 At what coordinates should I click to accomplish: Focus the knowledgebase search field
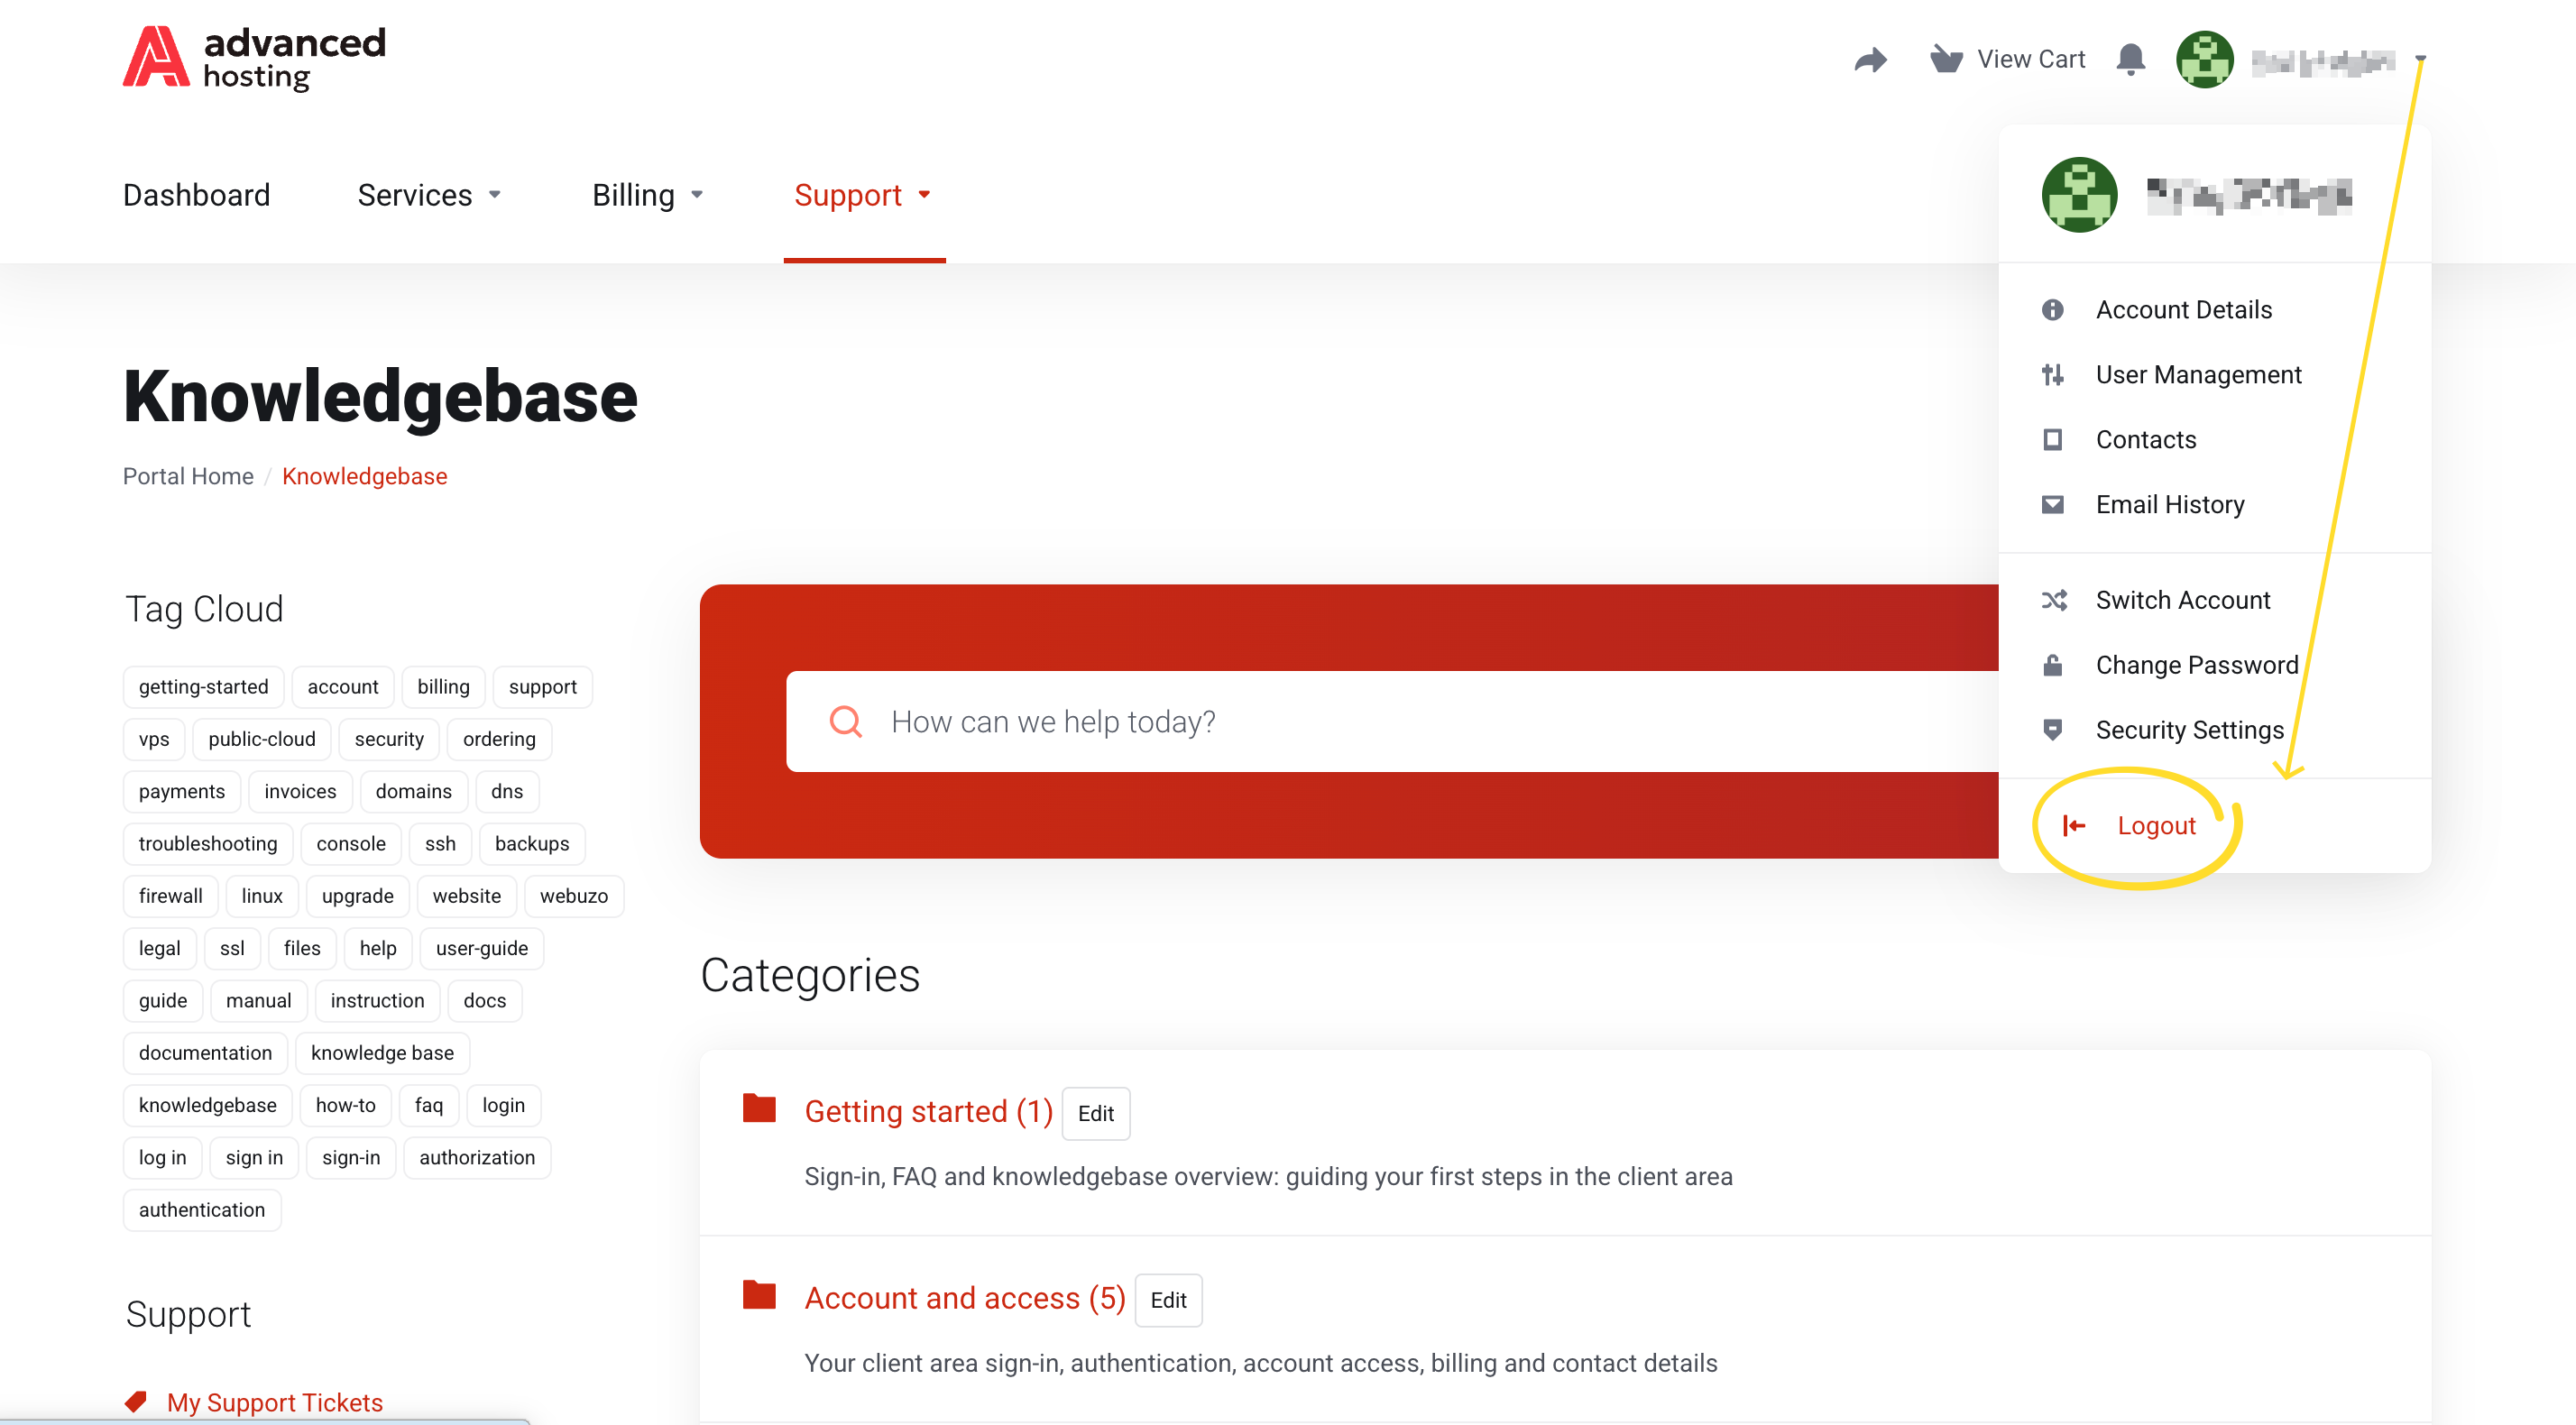[1392, 721]
